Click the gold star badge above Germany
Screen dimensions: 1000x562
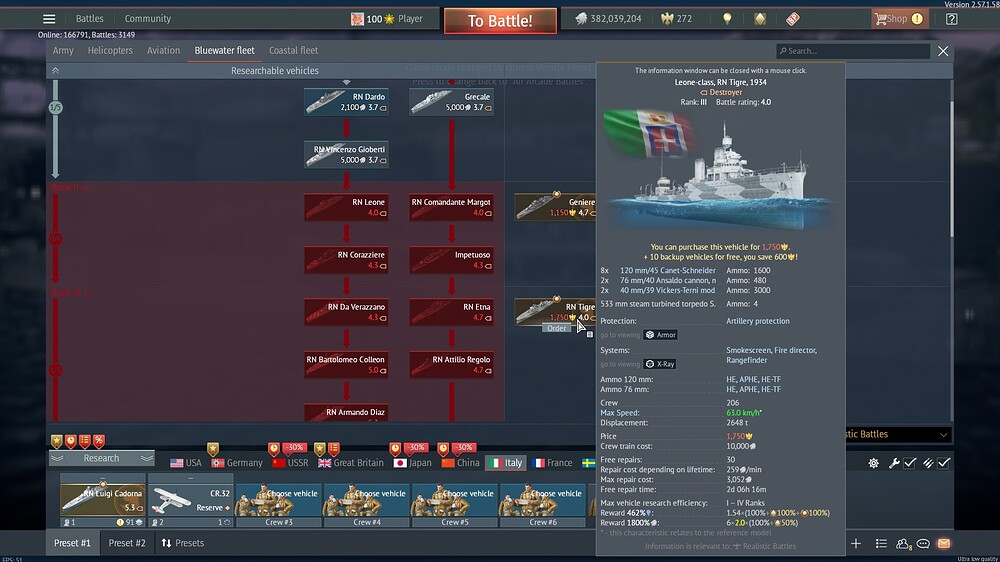tap(213, 449)
